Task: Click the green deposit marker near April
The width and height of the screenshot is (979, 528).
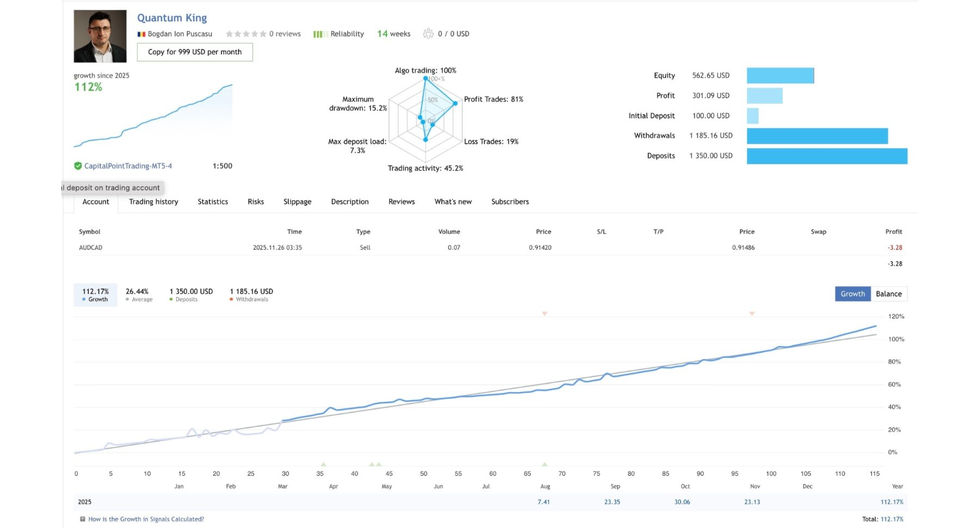Action: point(322,464)
